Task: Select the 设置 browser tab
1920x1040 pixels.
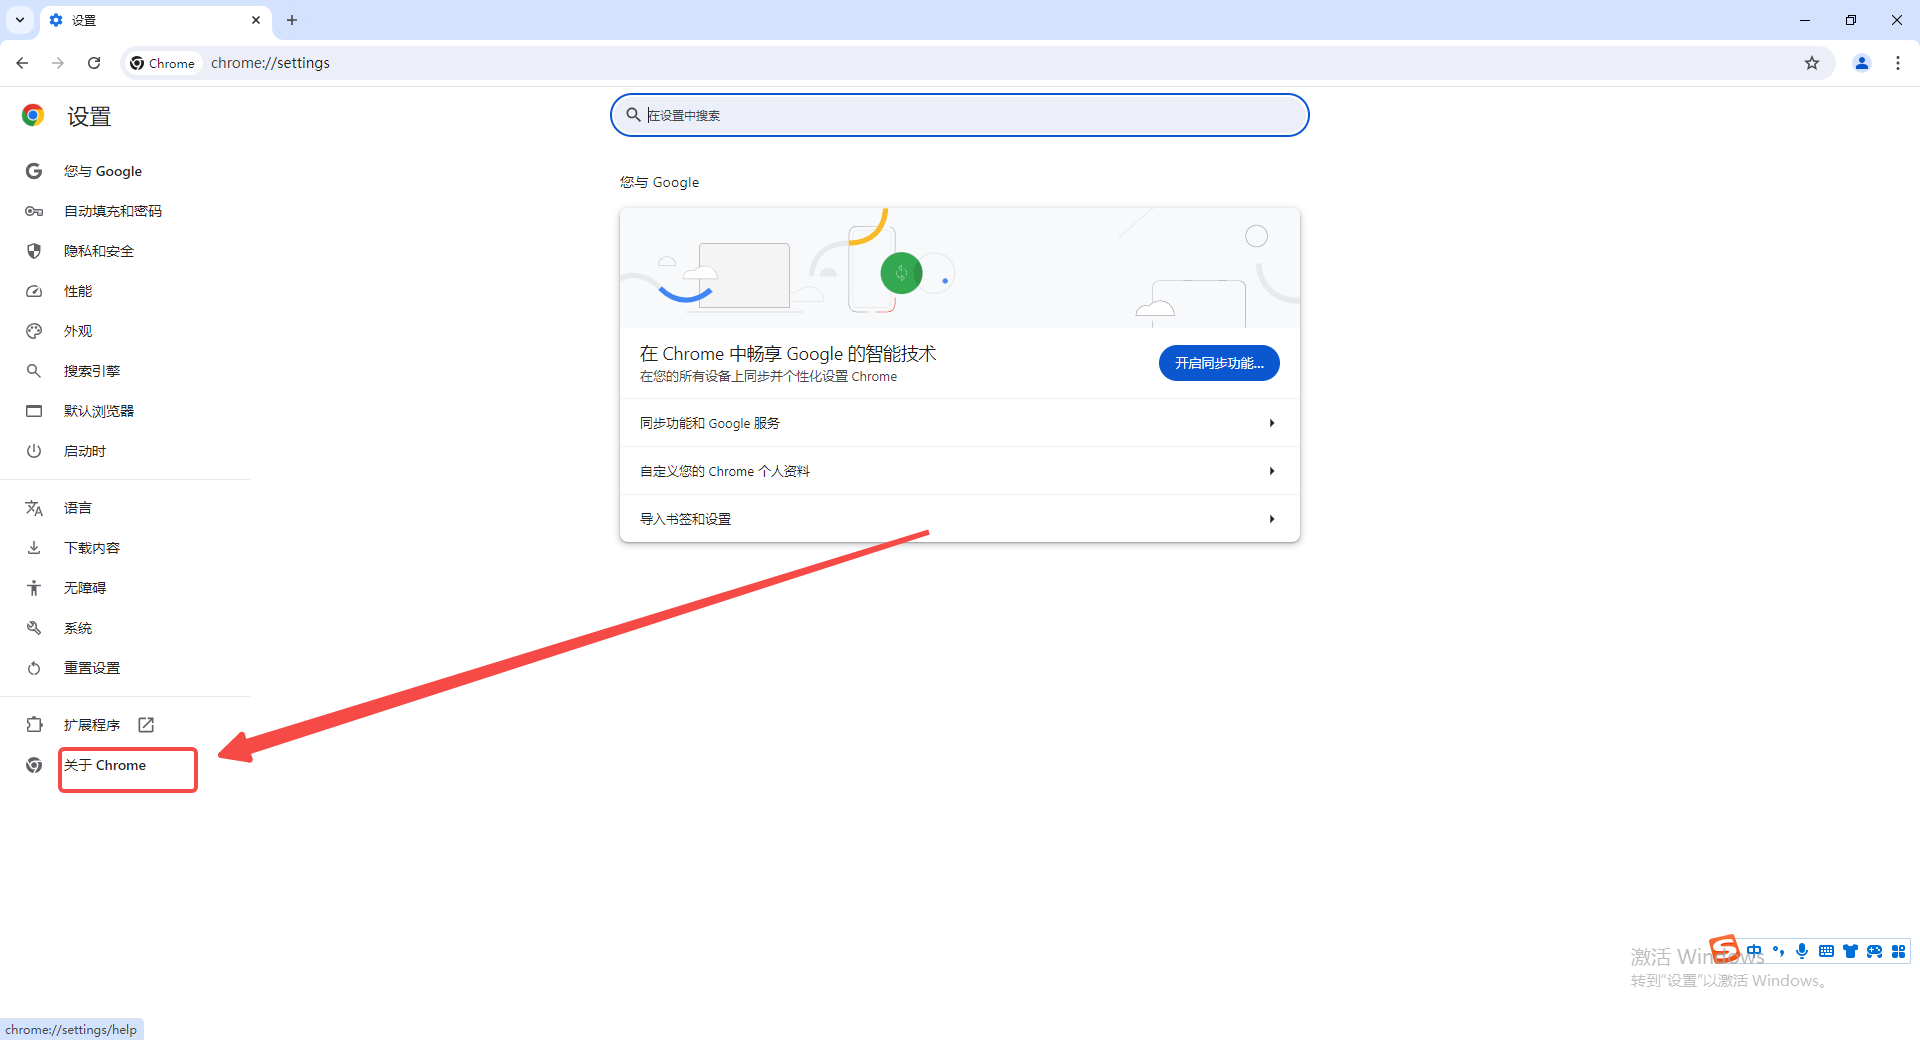Action: pos(155,20)
